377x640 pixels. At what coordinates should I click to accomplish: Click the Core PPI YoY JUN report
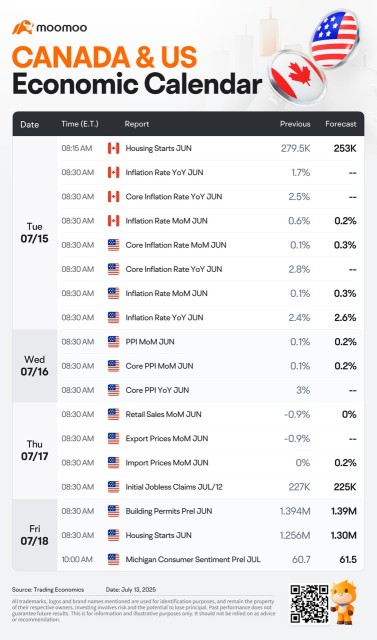(x=157, y=390)
